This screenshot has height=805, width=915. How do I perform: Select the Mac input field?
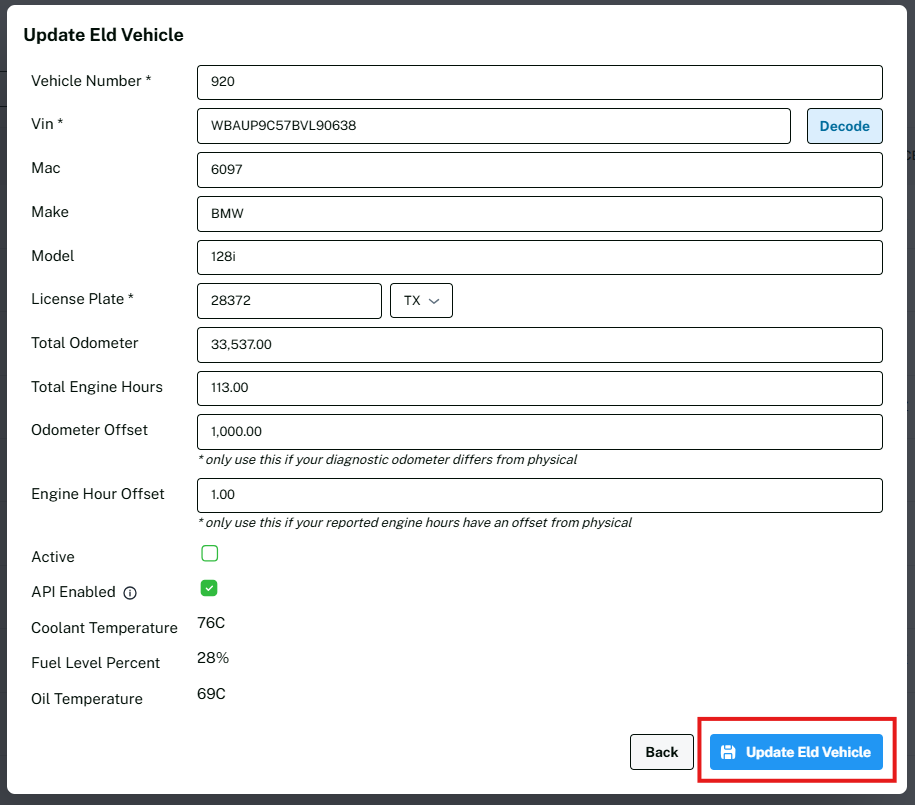[x=540, y=170]
